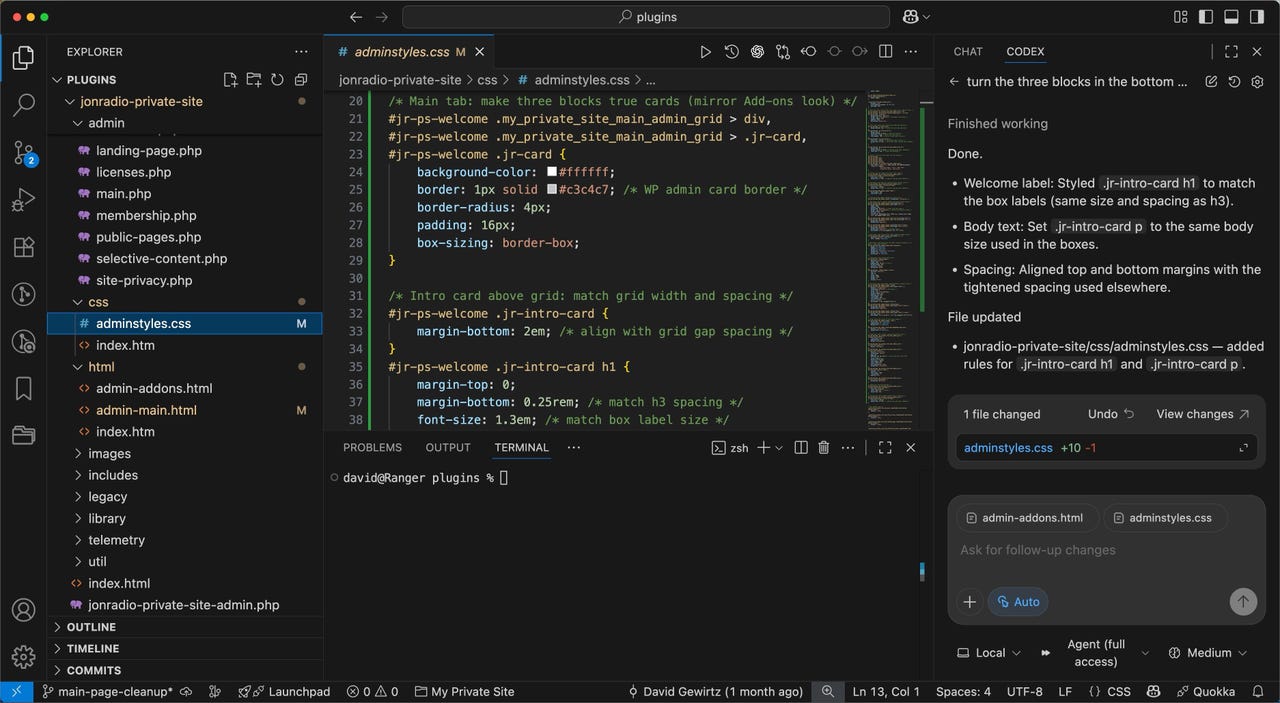Viewport: 1280px width, 703px height.
Task: Go back from the Codex task title
Action: tap(954, 82)
